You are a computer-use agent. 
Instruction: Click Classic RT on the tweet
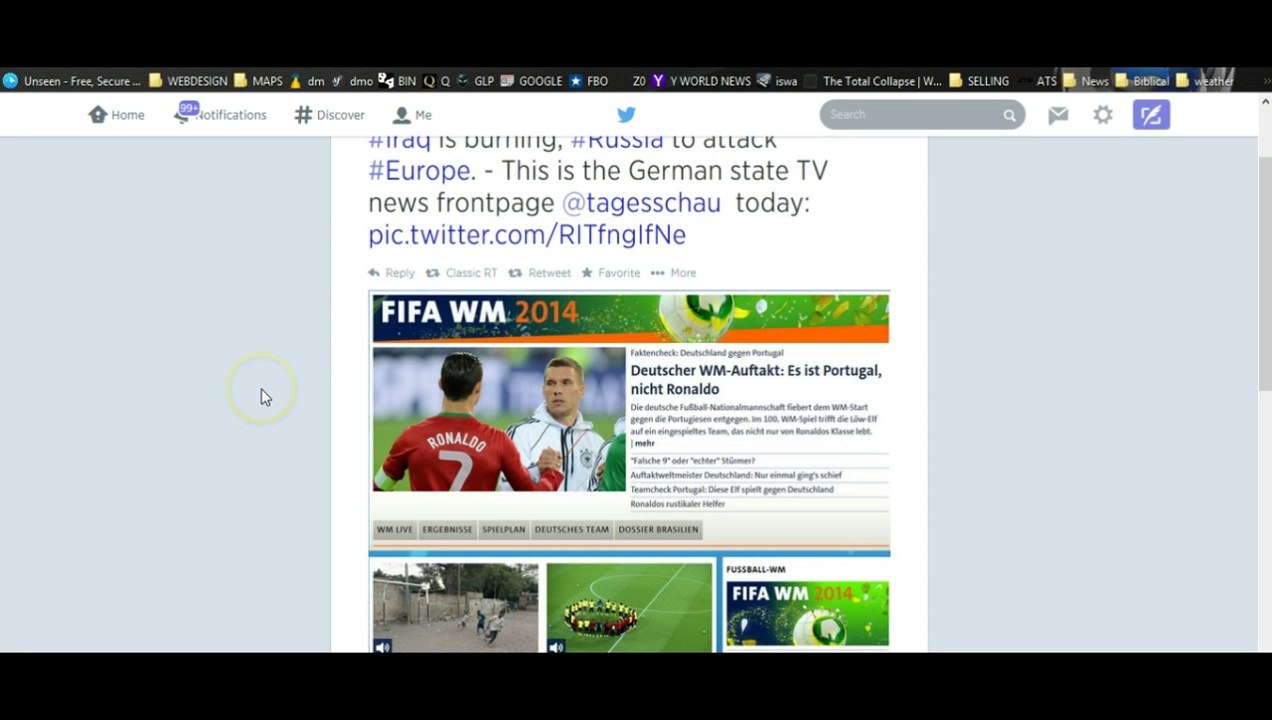click(x=461, y=273)
